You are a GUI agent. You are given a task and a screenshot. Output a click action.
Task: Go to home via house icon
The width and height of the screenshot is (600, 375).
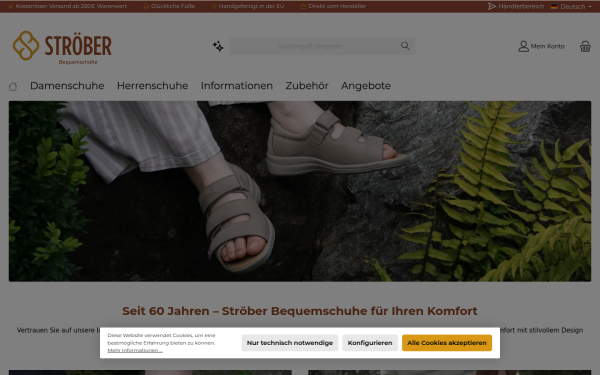point(13,86)
